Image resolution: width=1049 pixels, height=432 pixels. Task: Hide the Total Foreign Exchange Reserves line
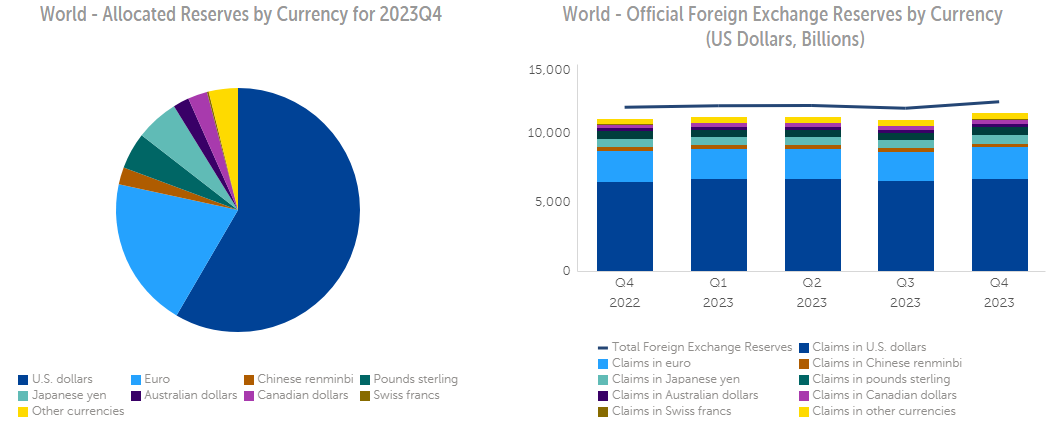[695, 347]
